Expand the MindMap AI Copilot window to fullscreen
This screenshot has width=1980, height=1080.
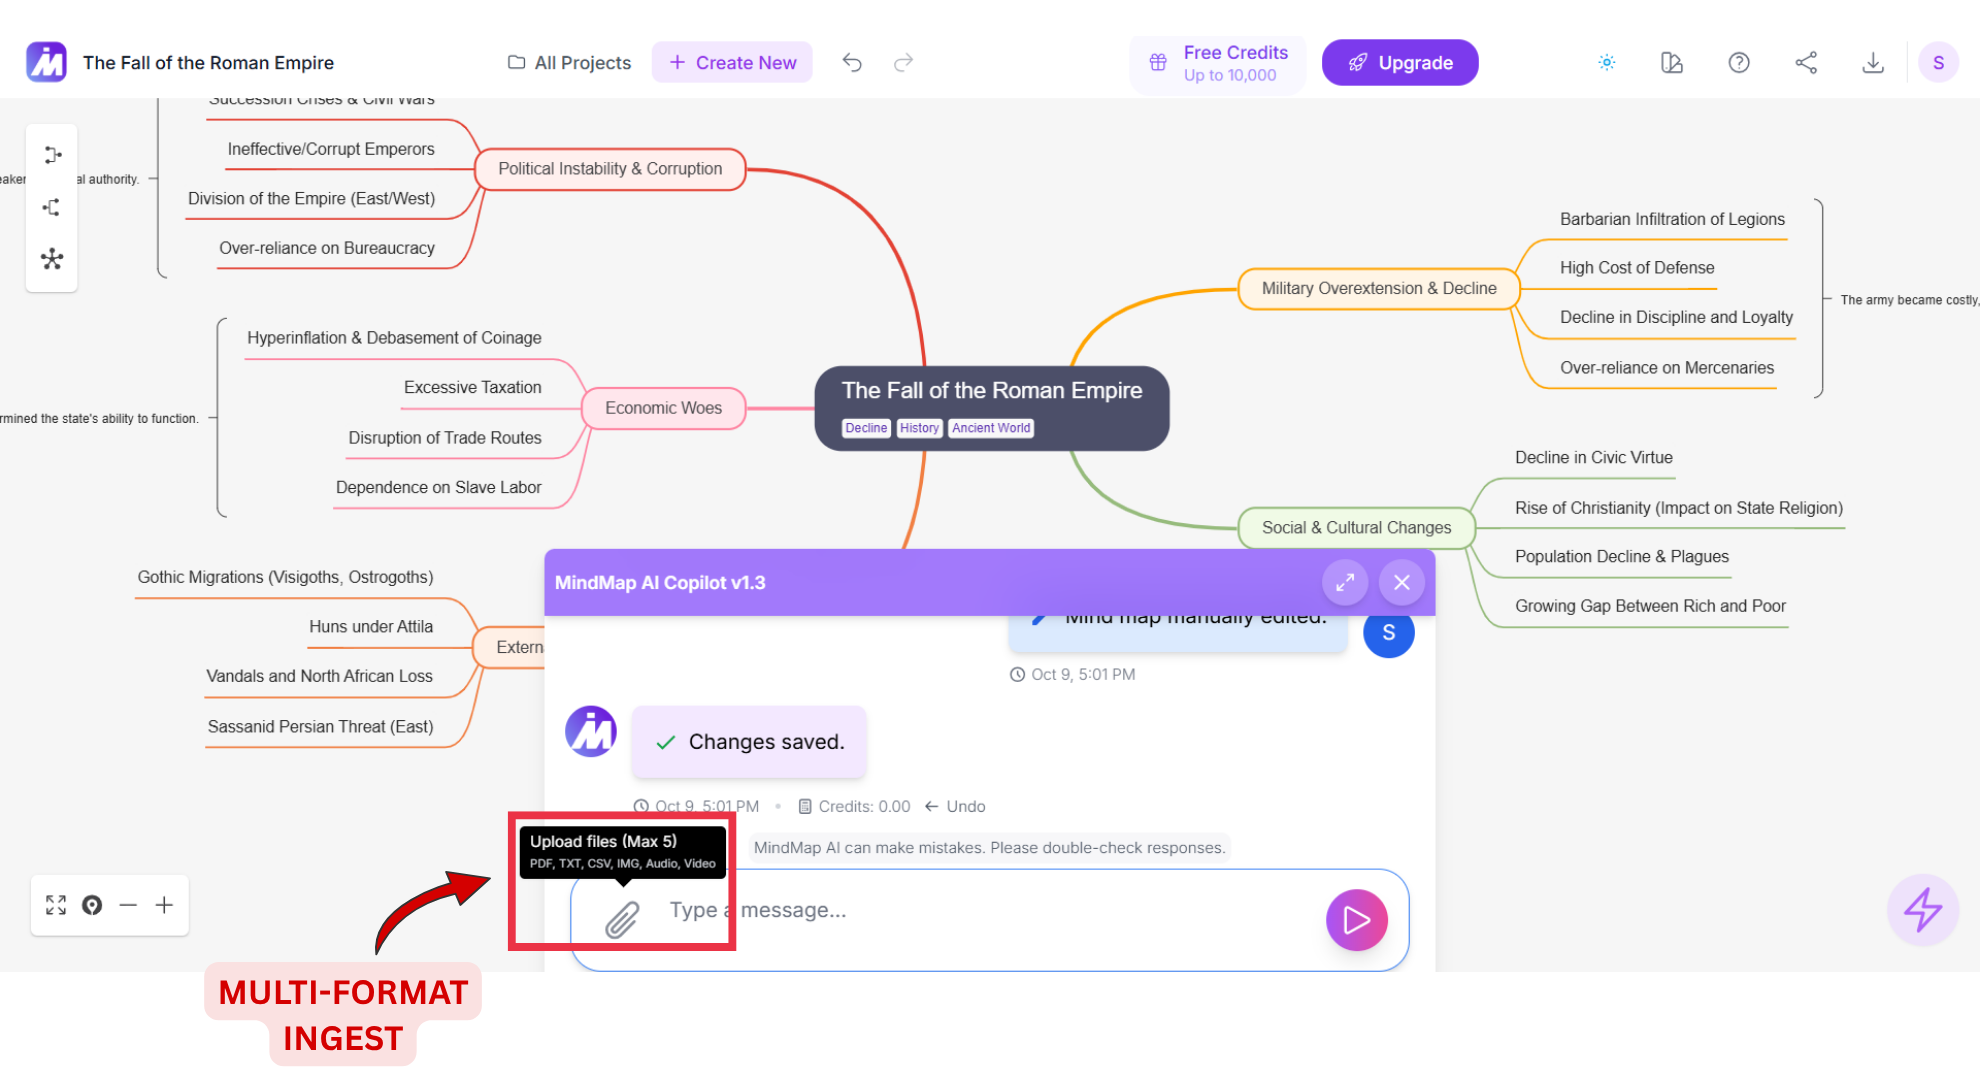[x=1345, y=581]
